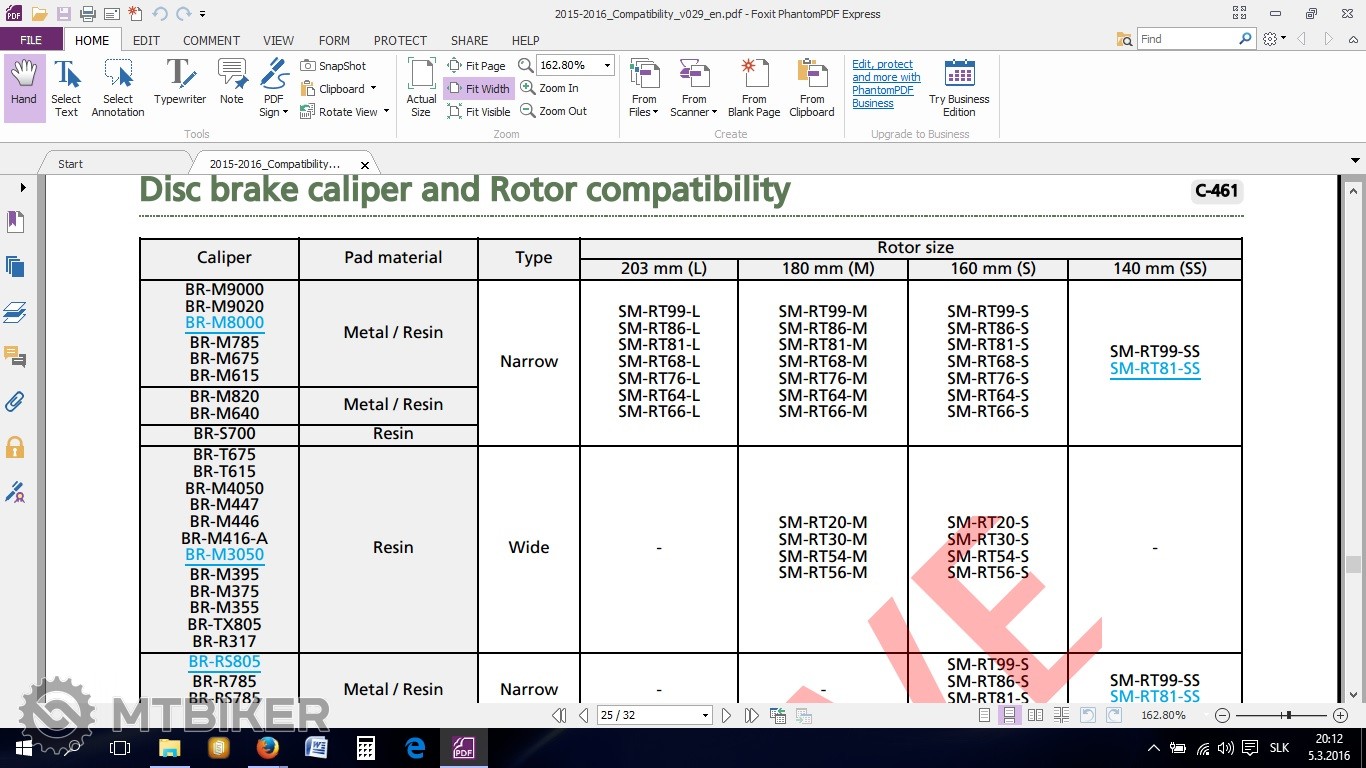This screenshot has height=768, width=1366.
Task: Open the COMMENT ribbon tab
Action: click(x=211, y=41)
